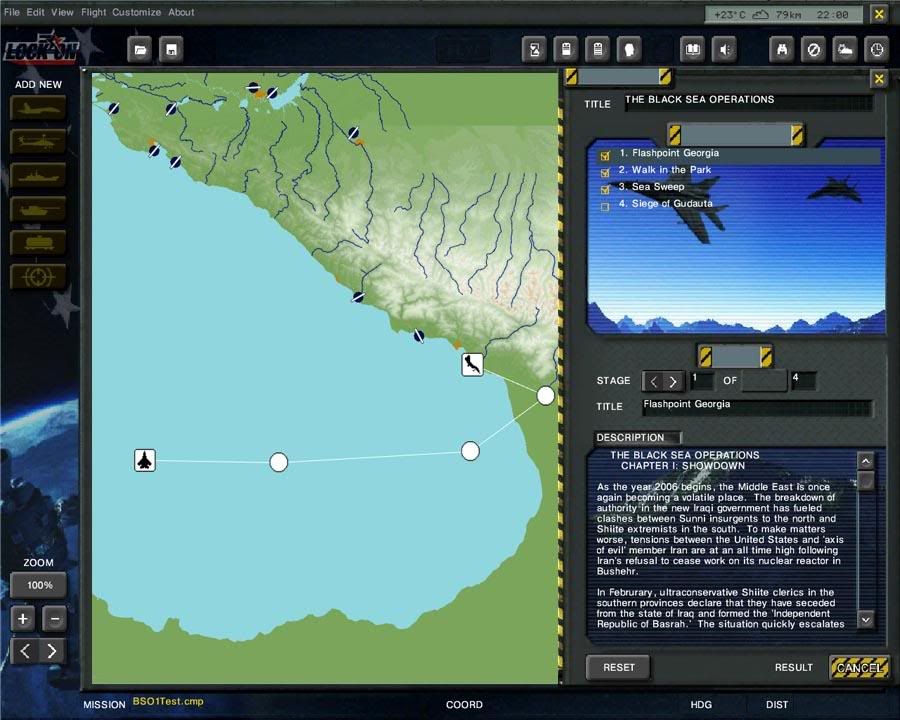Toggle the Flashpoint Georgia checkbox
900x720 pixels.
[604, 155]
